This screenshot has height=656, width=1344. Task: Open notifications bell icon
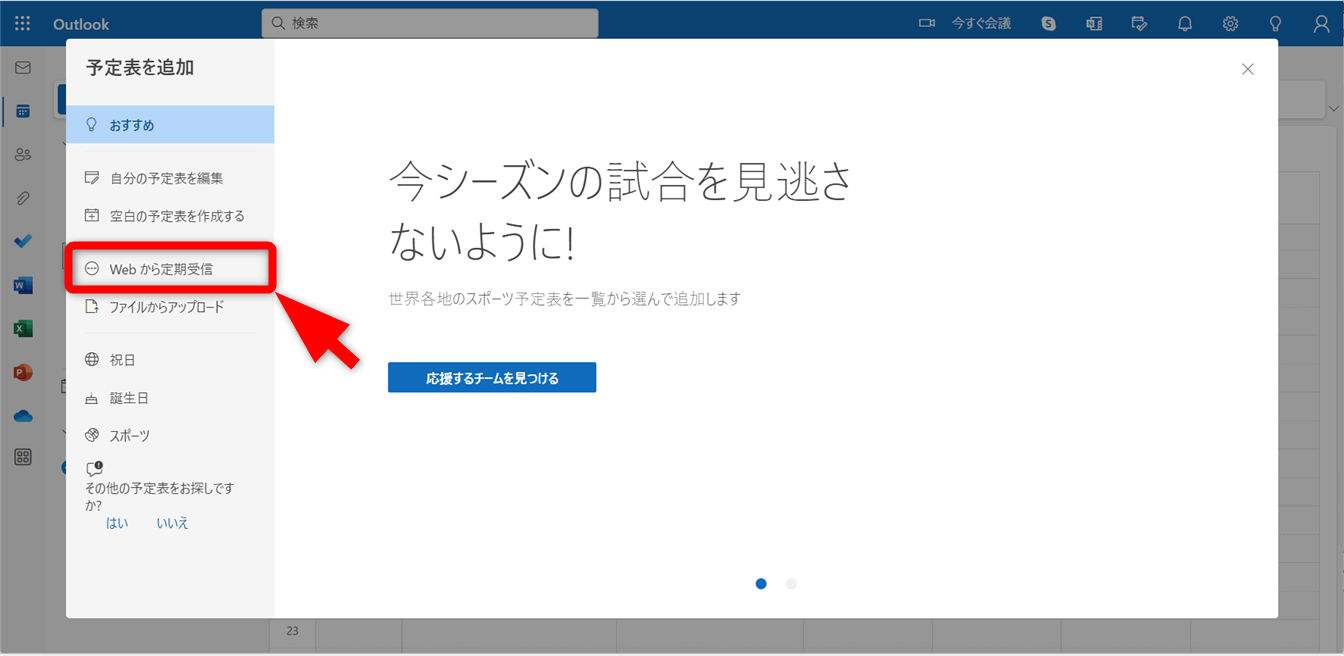(x=1185, y=23)
